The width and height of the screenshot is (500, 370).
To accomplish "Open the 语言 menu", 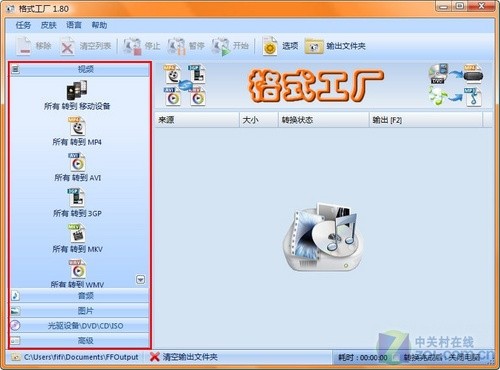I will [74, 25].
